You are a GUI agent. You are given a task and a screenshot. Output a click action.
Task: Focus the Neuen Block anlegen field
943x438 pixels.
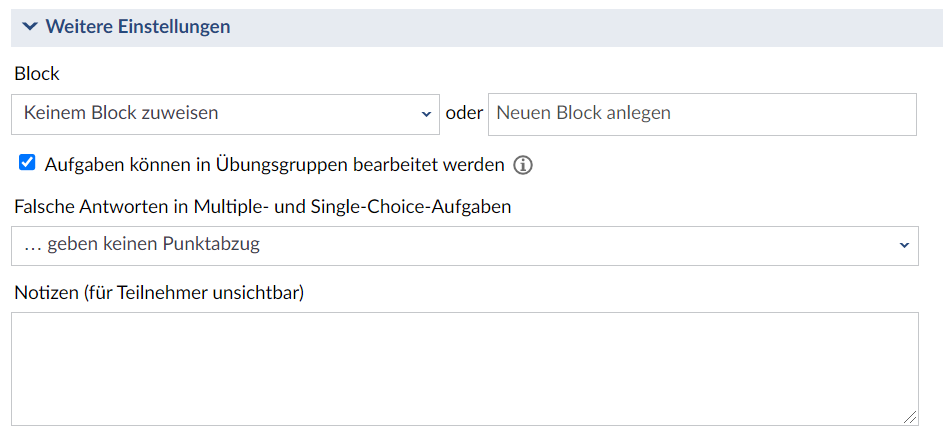pyautogui.click(x=702, y=114)
